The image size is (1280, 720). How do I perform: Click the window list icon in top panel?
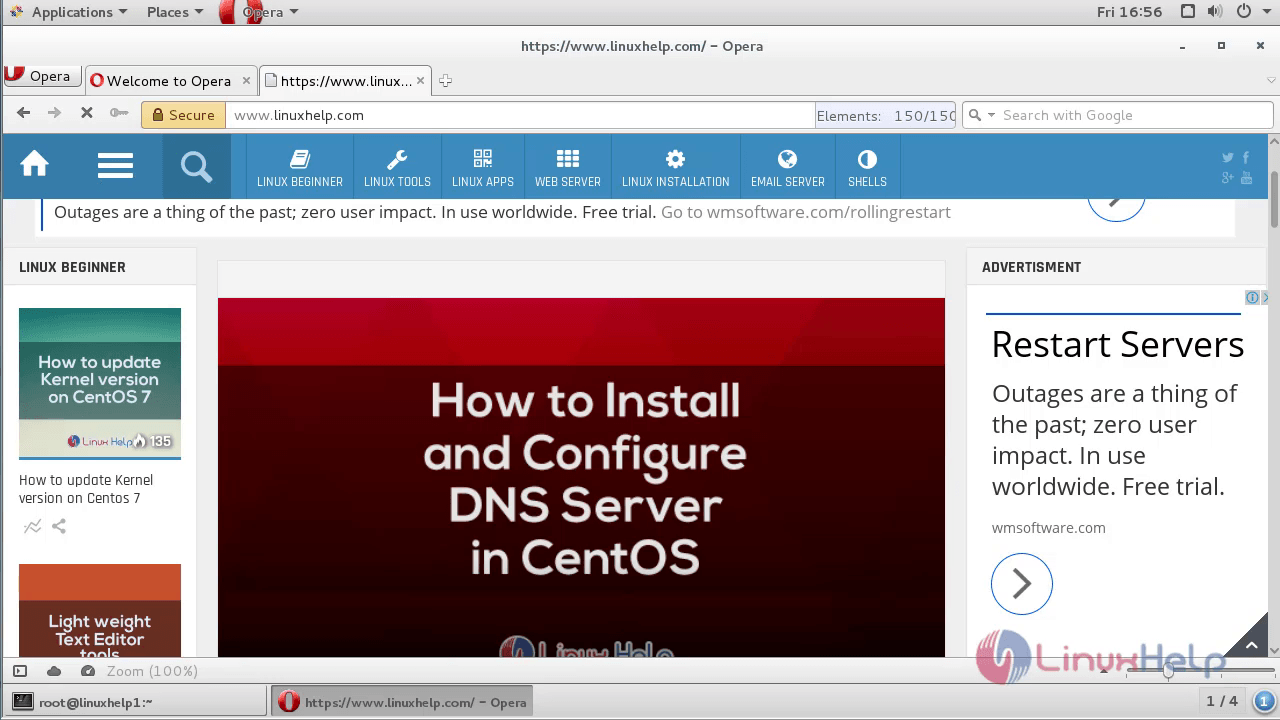coord(1188,12)
